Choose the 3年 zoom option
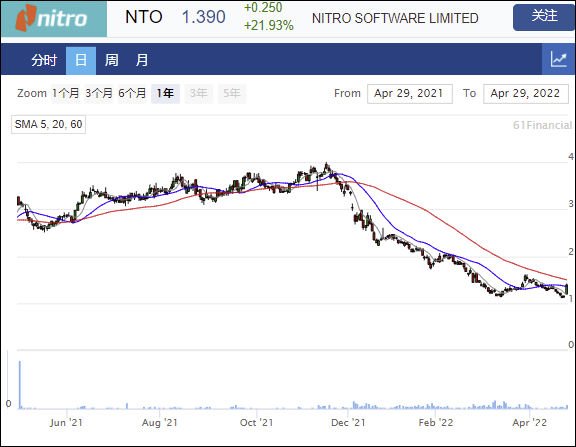Viewport: 576px width, 447px height. [x=198, y=93]
